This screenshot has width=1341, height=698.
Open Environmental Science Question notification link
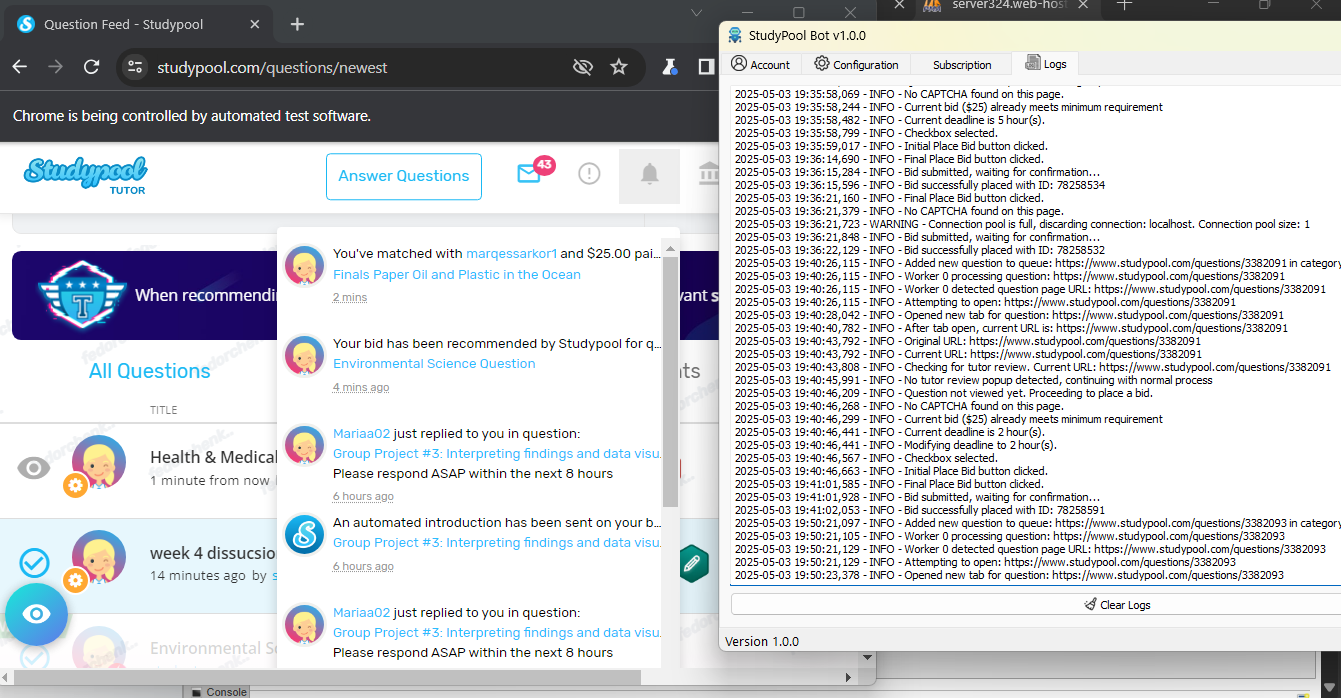pyautogui.click(x=434, y=363)
